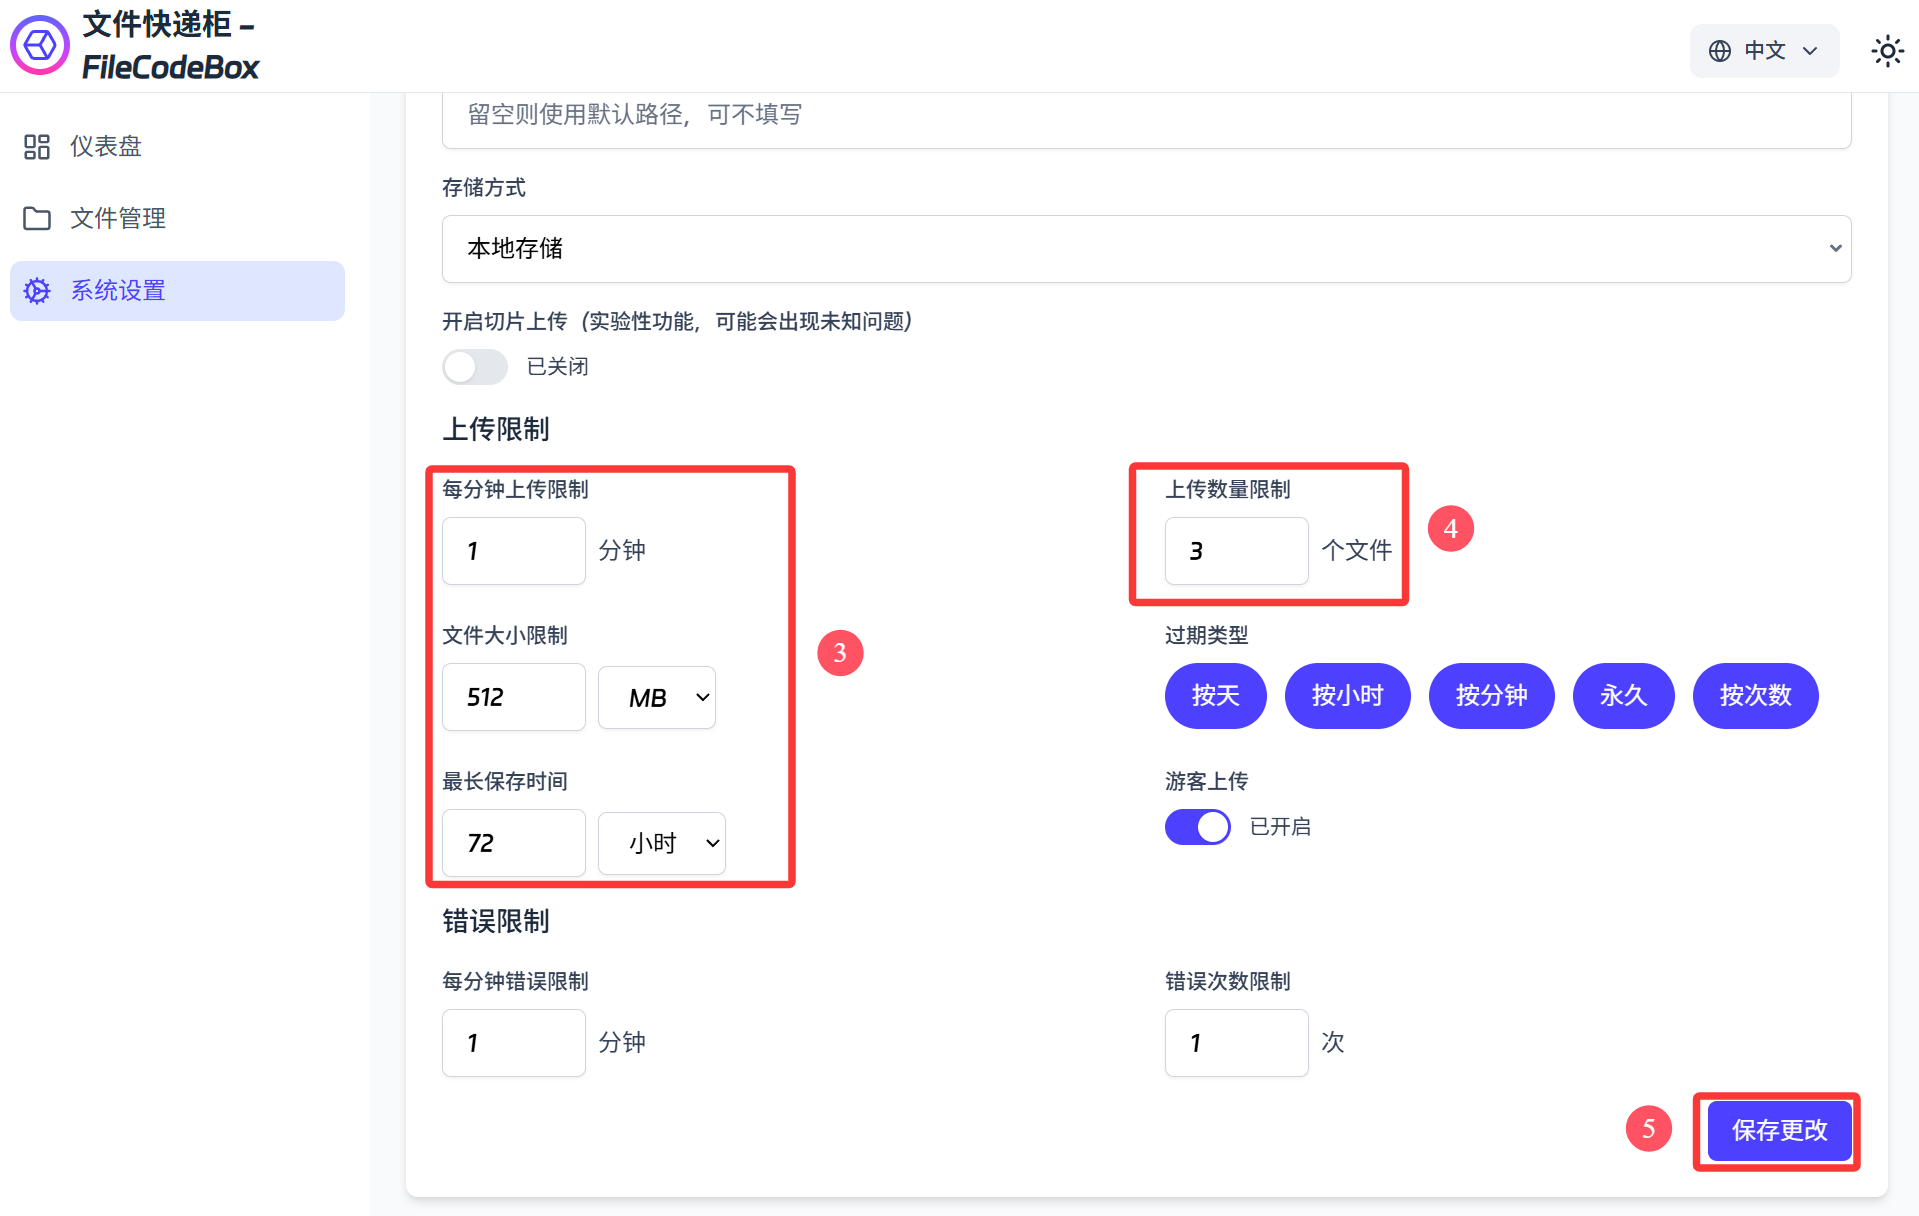1919x1216 pixels.
Task: Toggle the 按天 expiry type option
Action: (x=1215, y=696)
